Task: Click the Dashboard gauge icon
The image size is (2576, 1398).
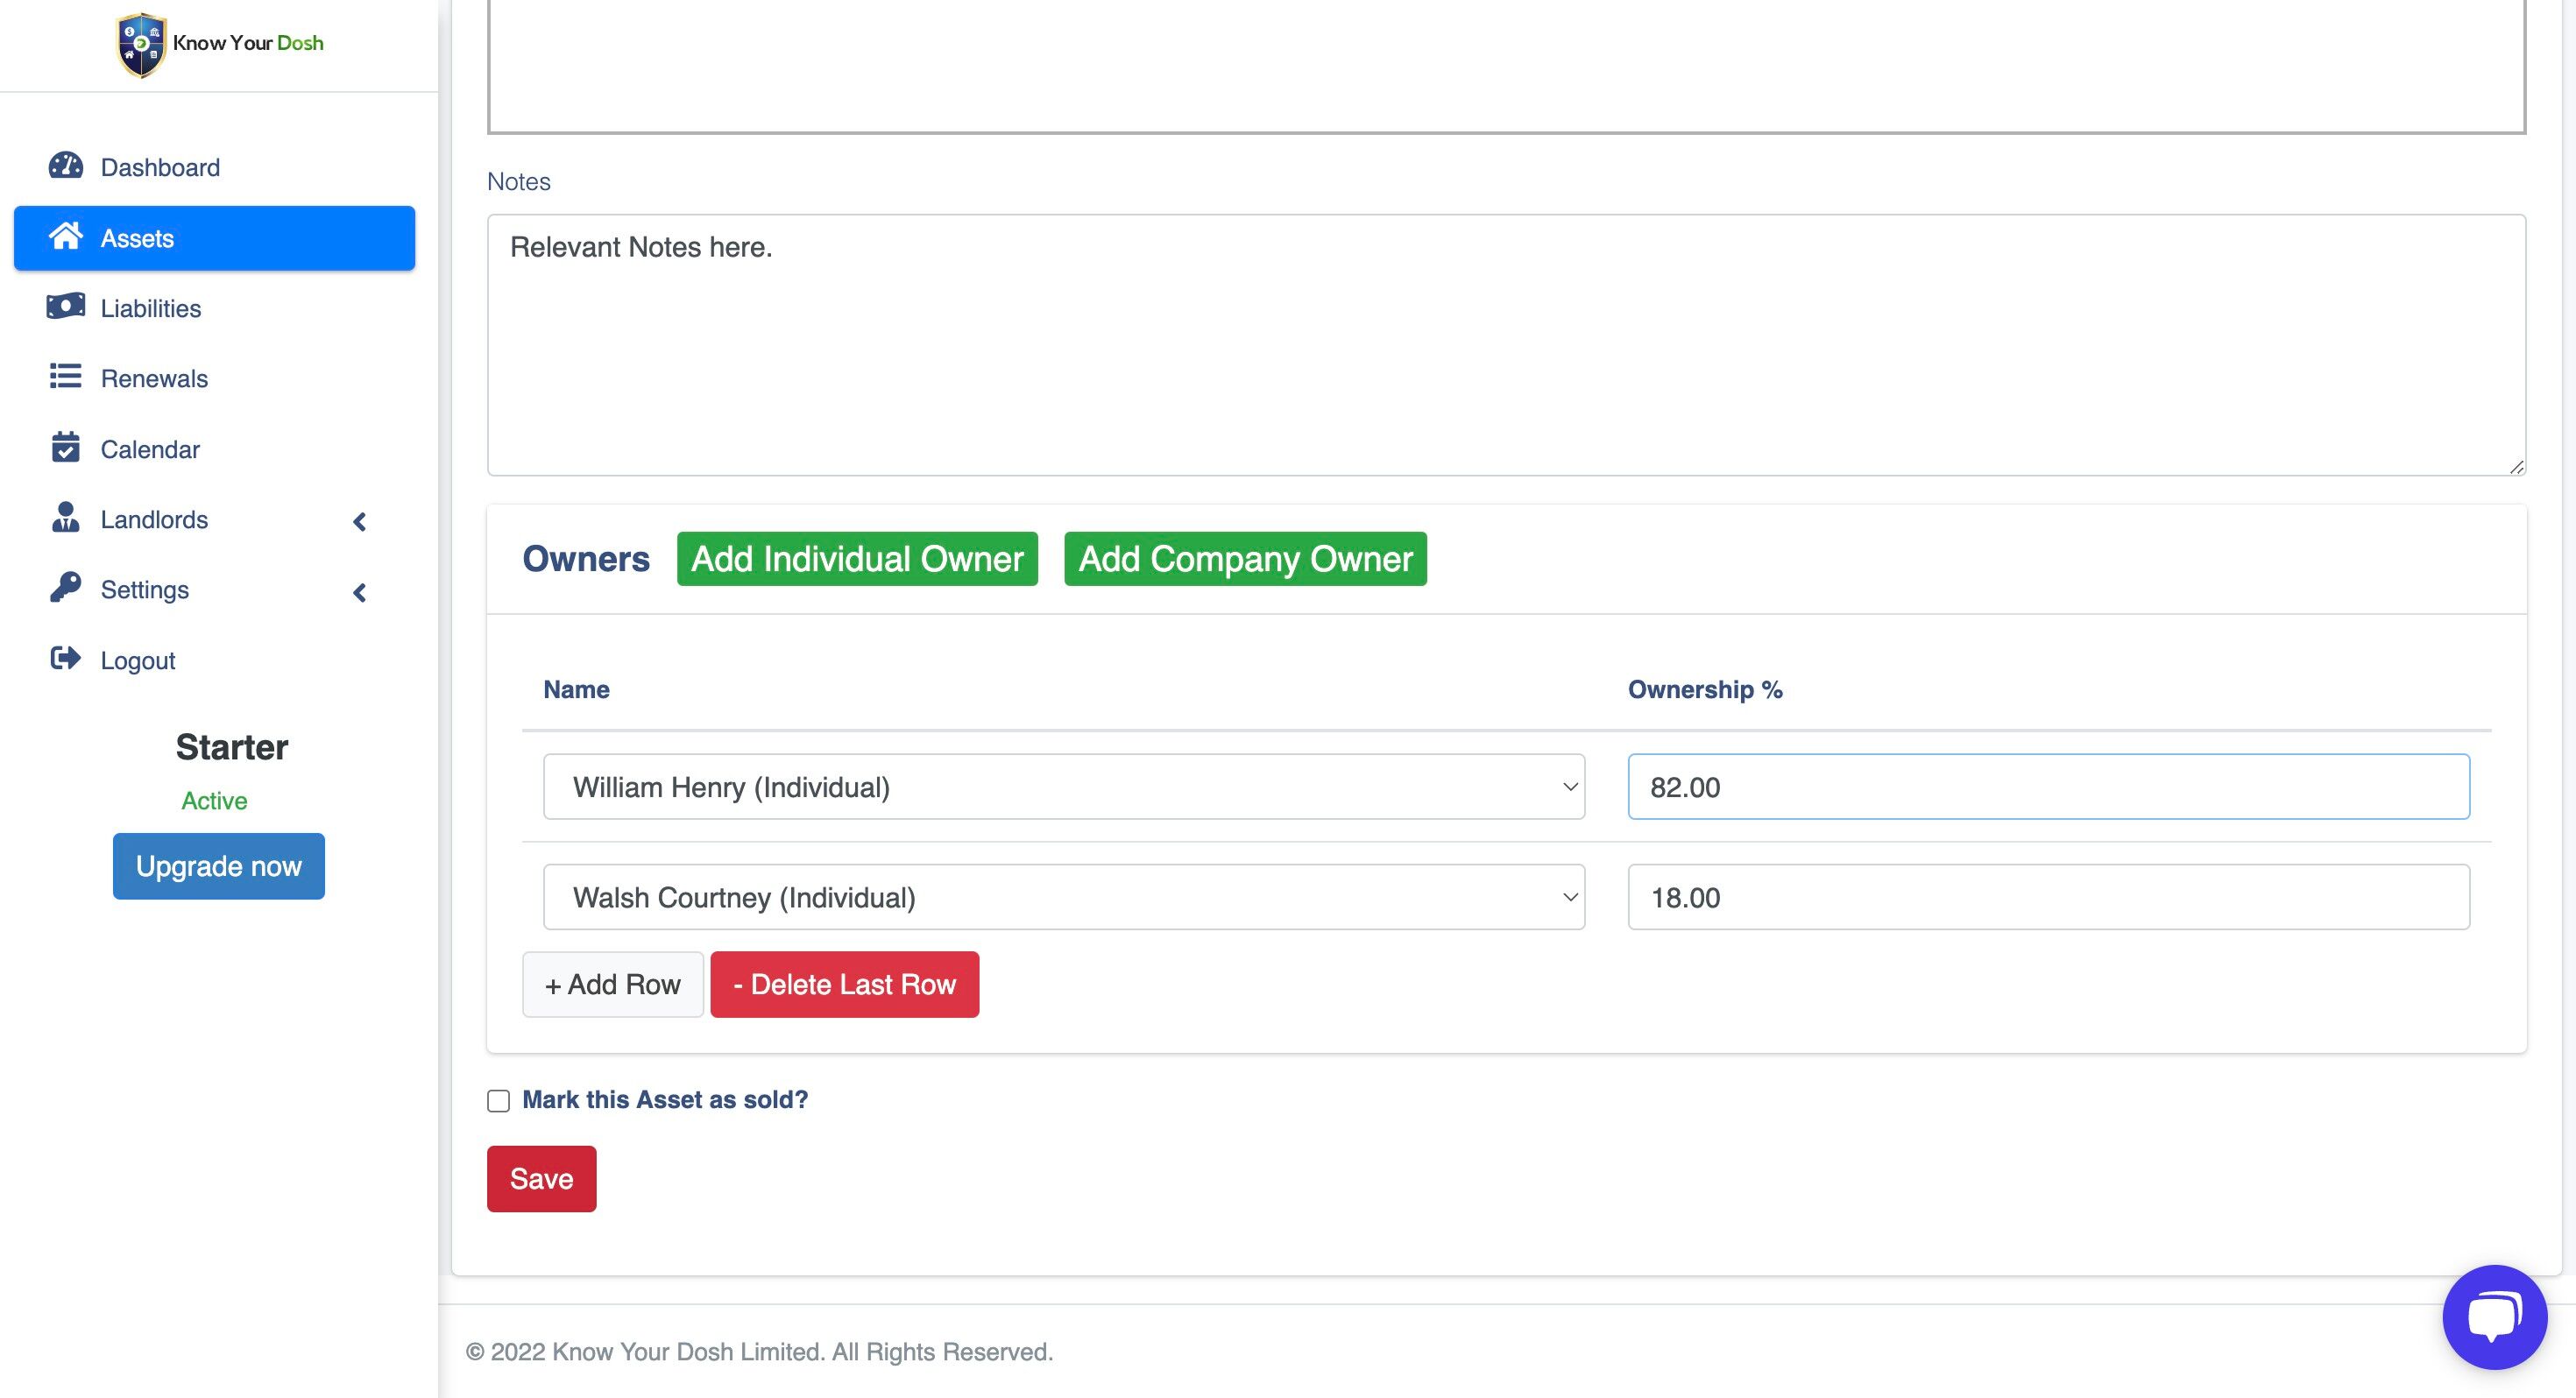Action: click(x=66, y=166)
